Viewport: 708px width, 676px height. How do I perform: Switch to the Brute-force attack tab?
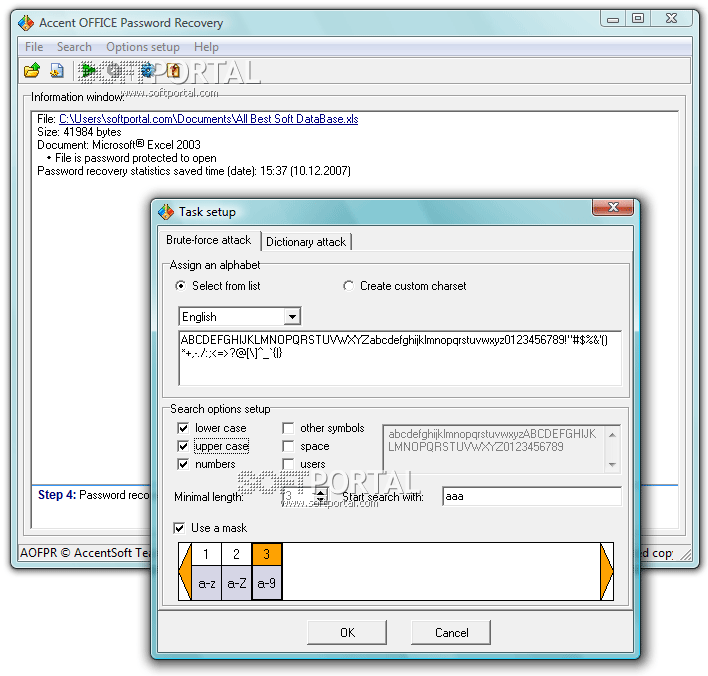208,240
